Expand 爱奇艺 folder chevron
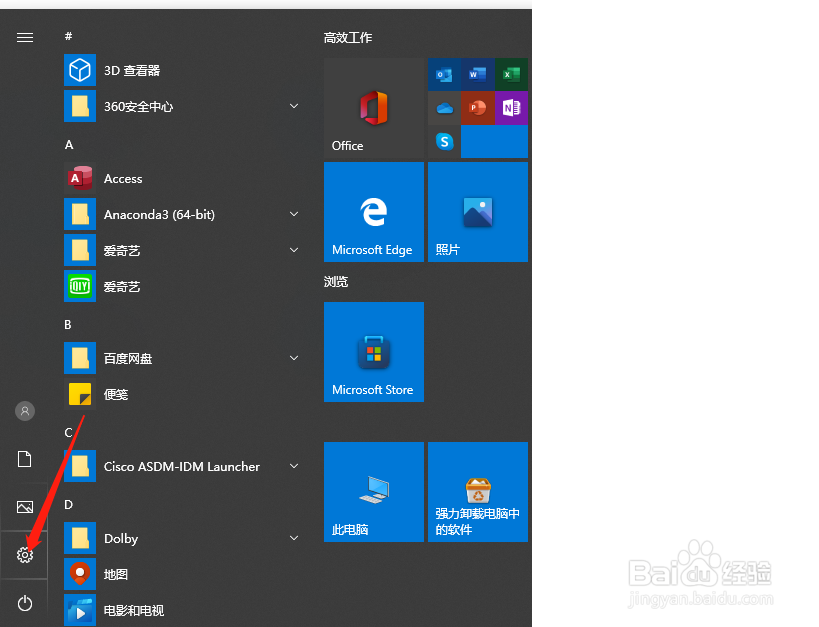819x627 pixels. coord(294,250)
